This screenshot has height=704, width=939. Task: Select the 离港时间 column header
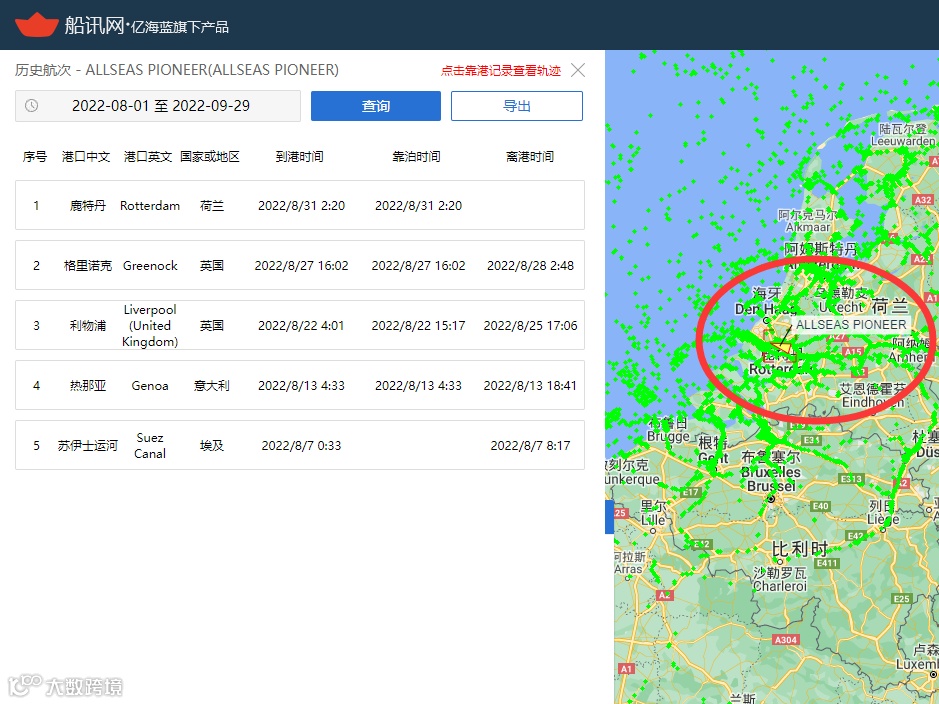click(x=530, y=157)
